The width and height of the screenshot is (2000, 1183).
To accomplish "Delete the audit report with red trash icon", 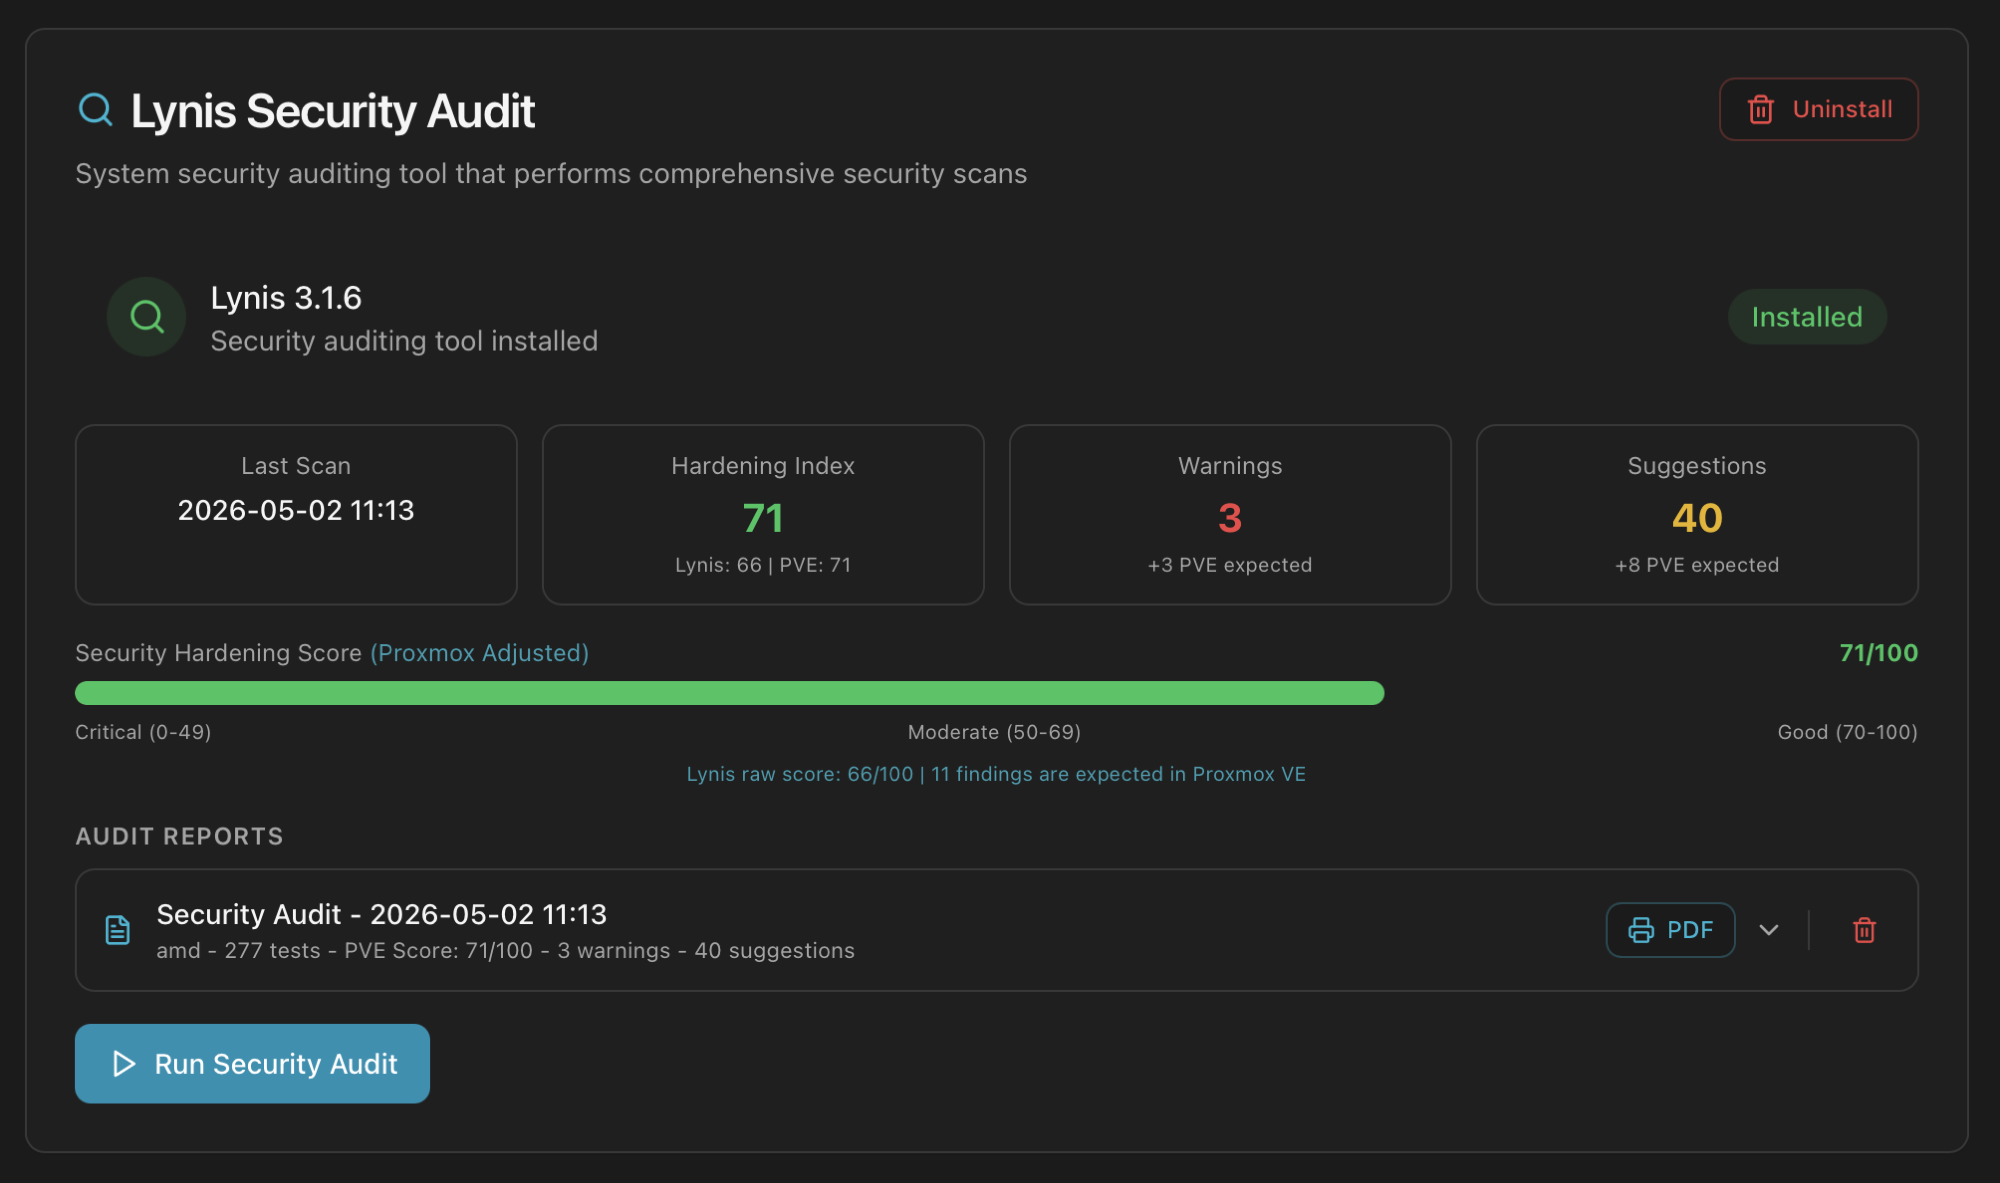I will pyautogui.click(x=1864, y=930).
